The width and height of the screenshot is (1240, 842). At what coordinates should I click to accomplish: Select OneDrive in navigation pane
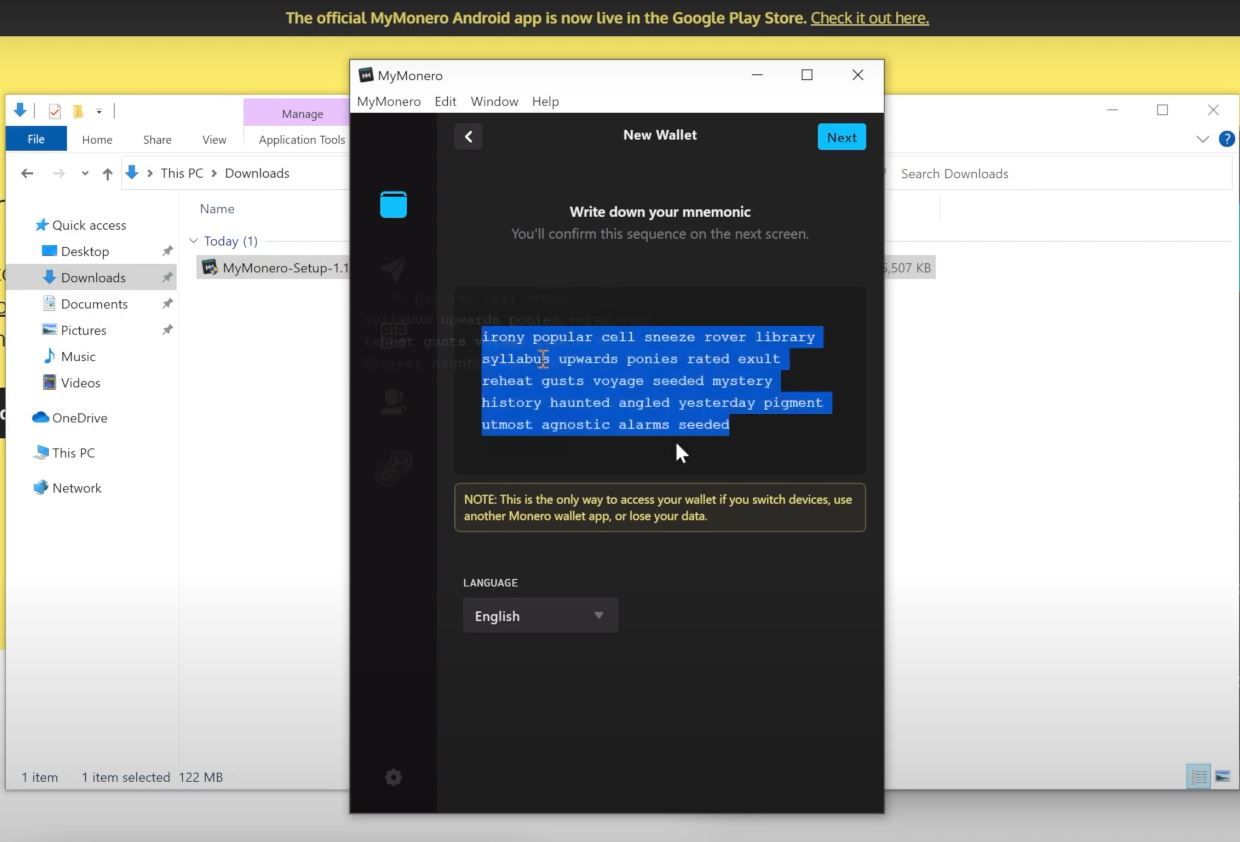click(x=79, y=417)
